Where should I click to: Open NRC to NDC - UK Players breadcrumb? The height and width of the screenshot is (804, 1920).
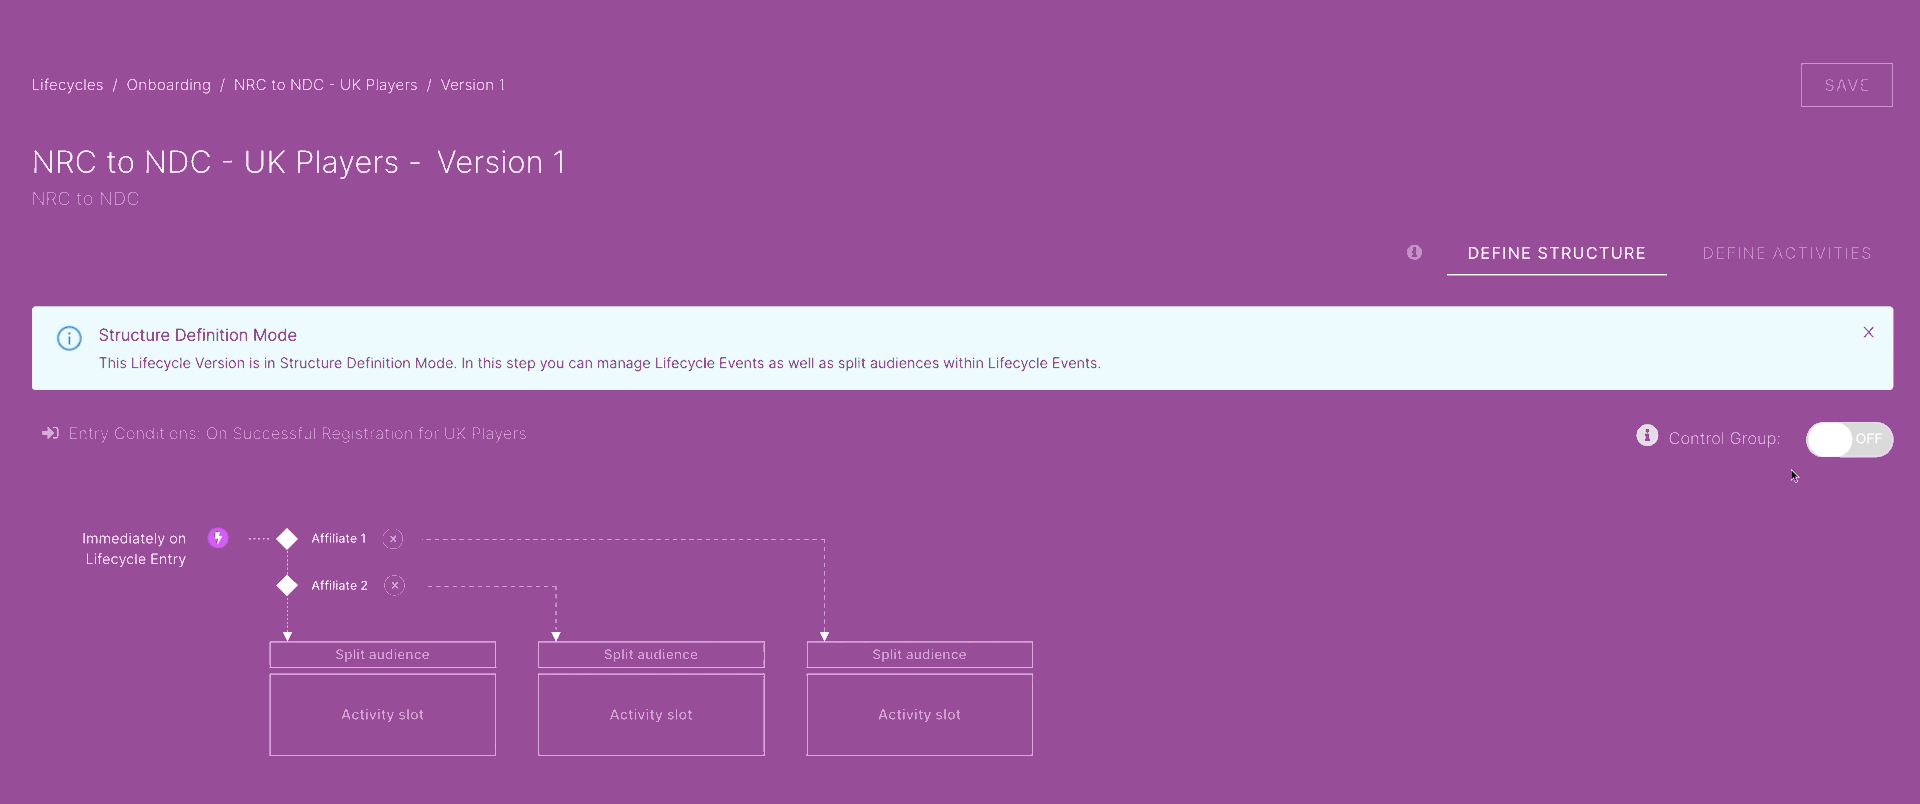coord(325,85)
